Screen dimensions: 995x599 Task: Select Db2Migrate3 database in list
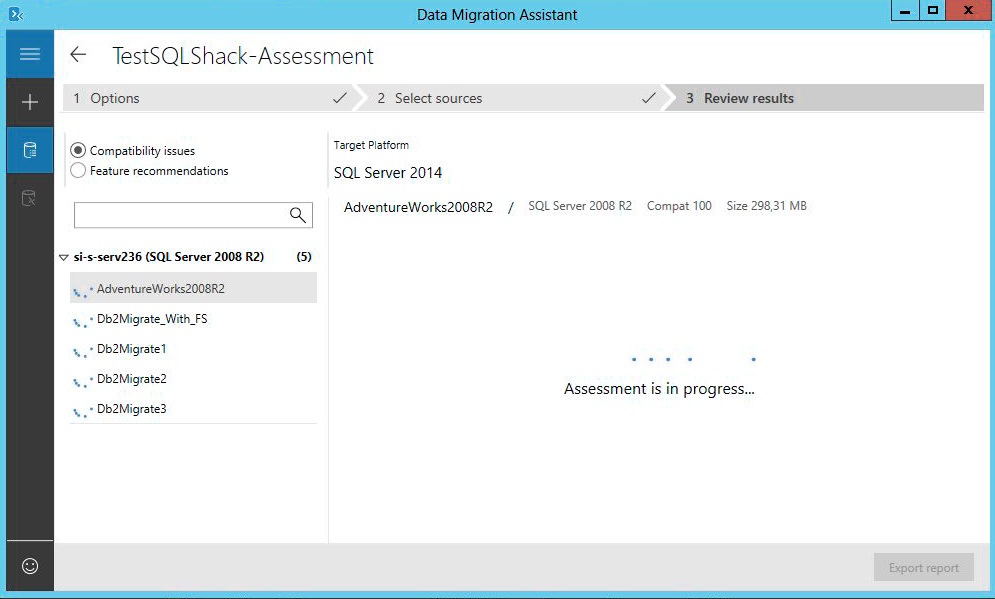131,409
